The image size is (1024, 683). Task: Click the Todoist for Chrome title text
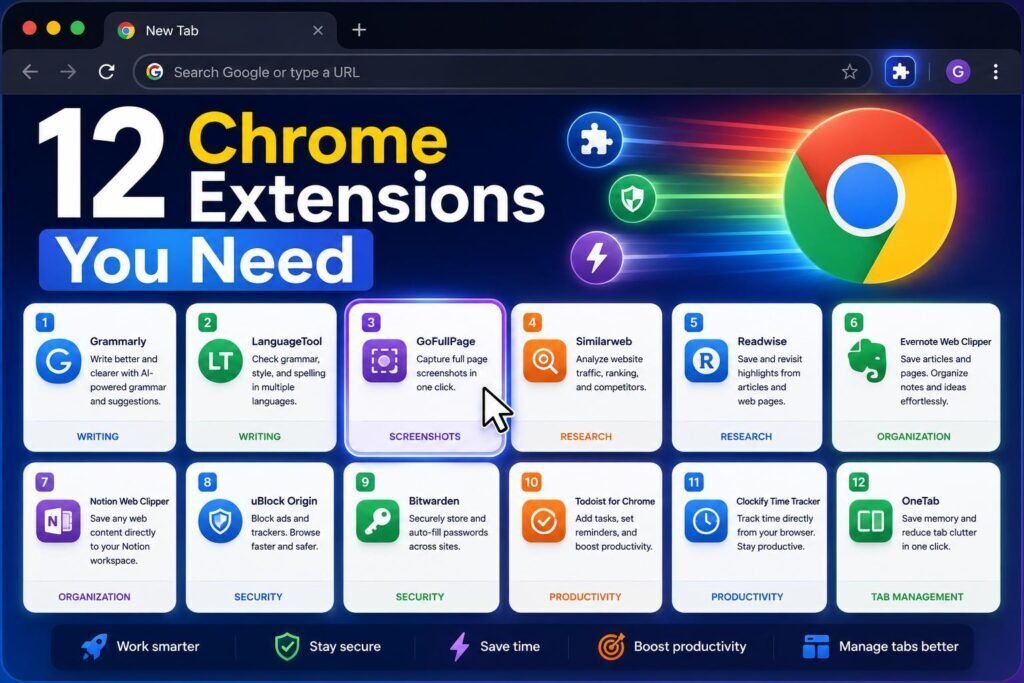coord(615,501)
